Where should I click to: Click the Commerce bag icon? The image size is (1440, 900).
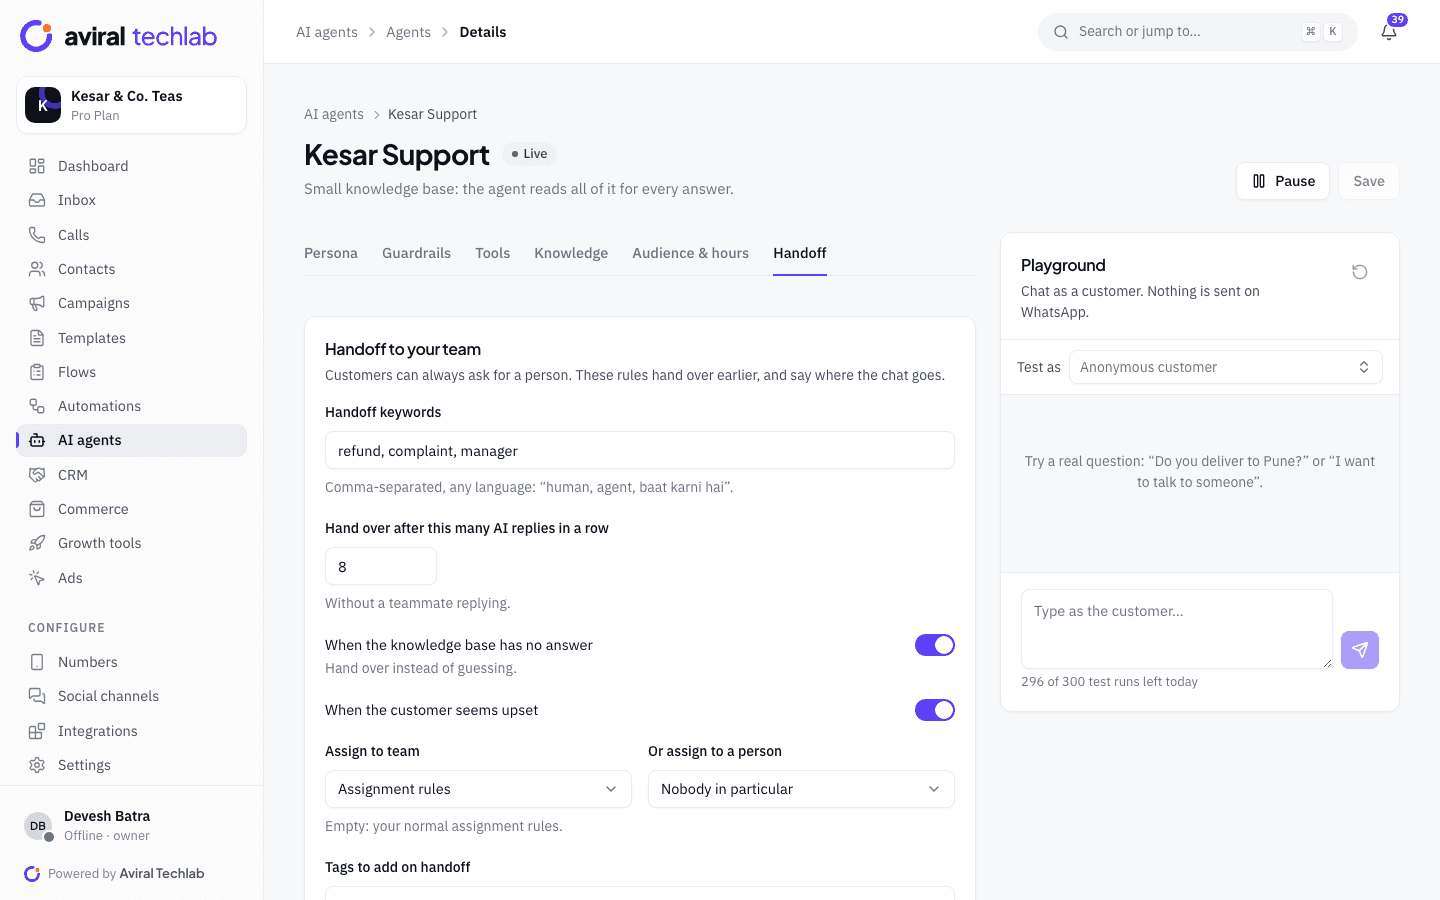tap(37, 509)
